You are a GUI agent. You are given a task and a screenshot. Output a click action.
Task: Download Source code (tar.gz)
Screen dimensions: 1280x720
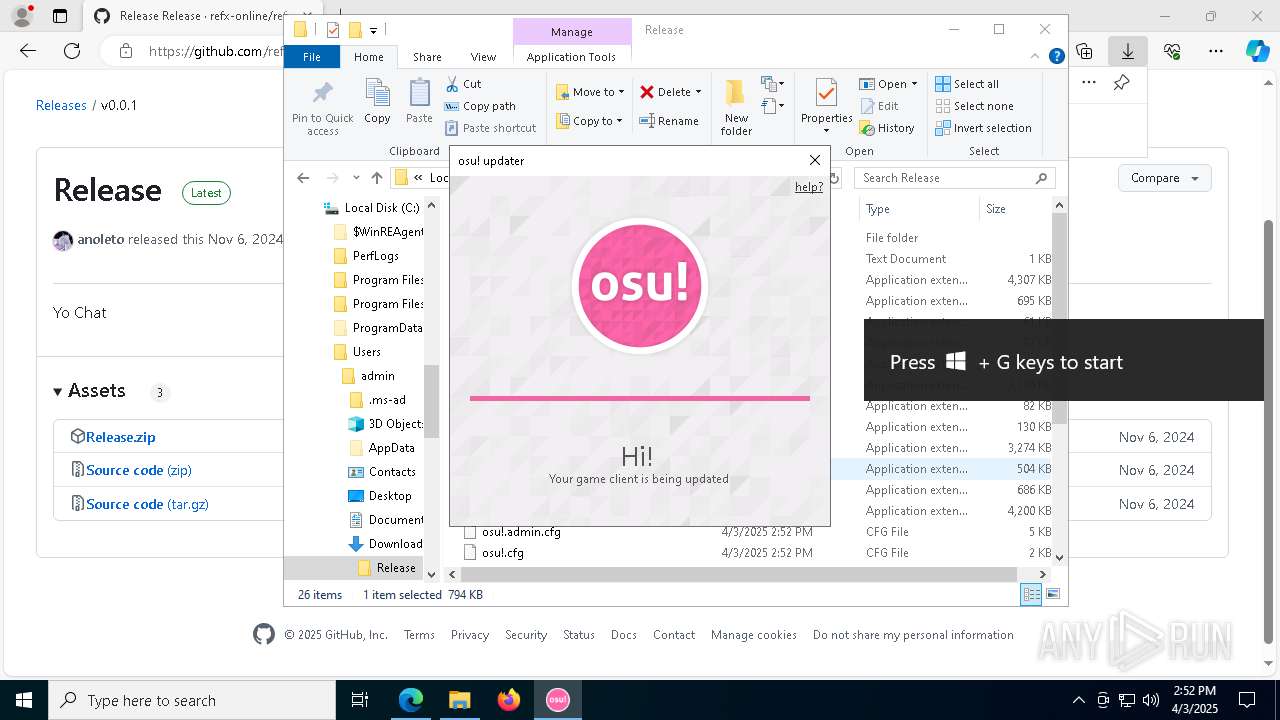[147, 504]
